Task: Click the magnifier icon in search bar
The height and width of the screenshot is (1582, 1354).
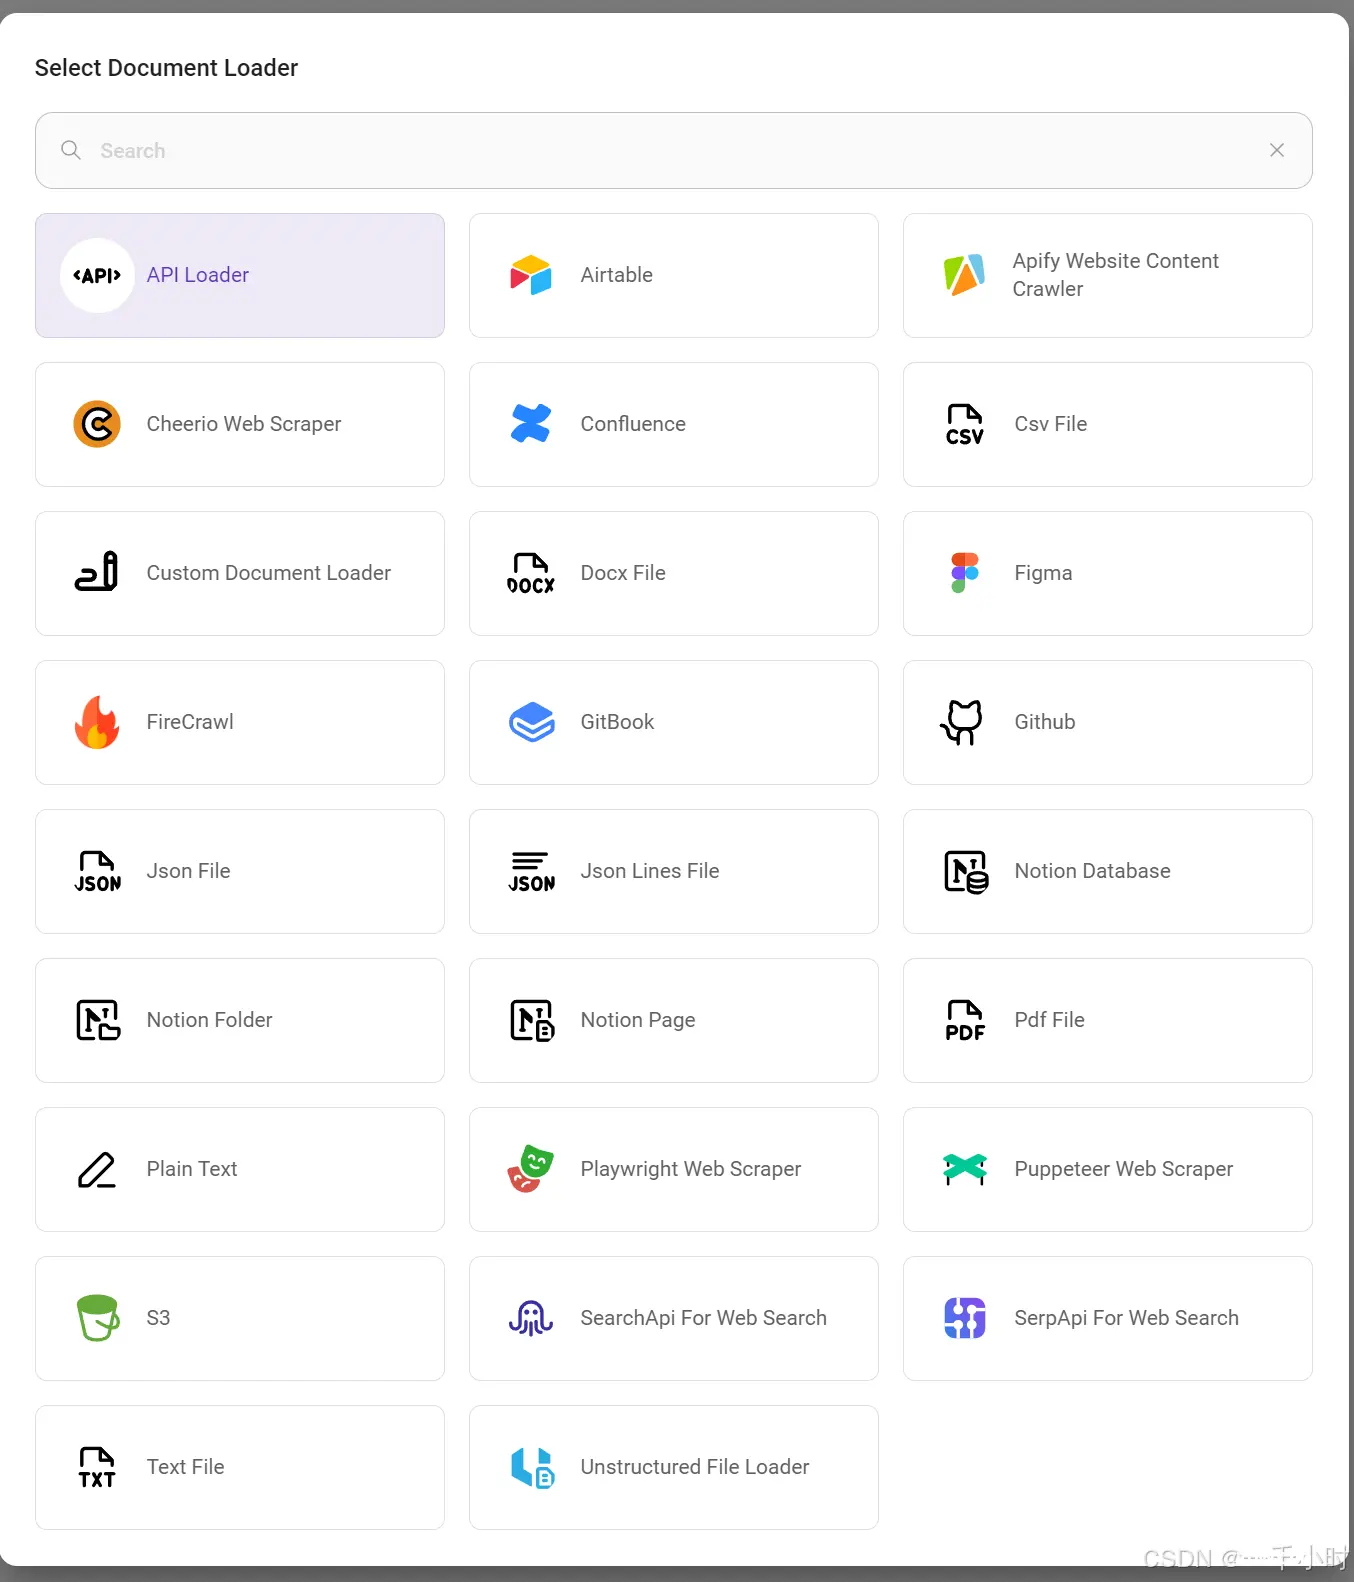Action: pos(71,150)
